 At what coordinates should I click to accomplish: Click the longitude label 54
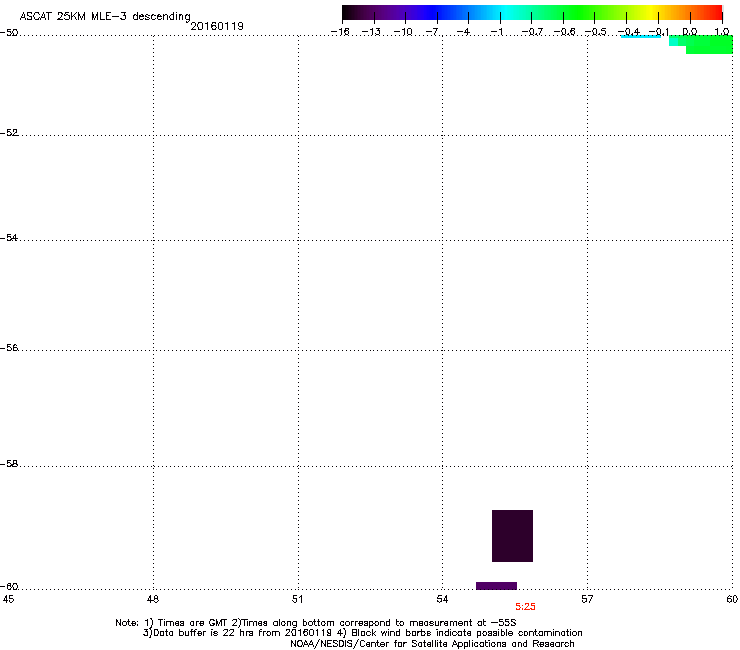(x=442, y=599)
